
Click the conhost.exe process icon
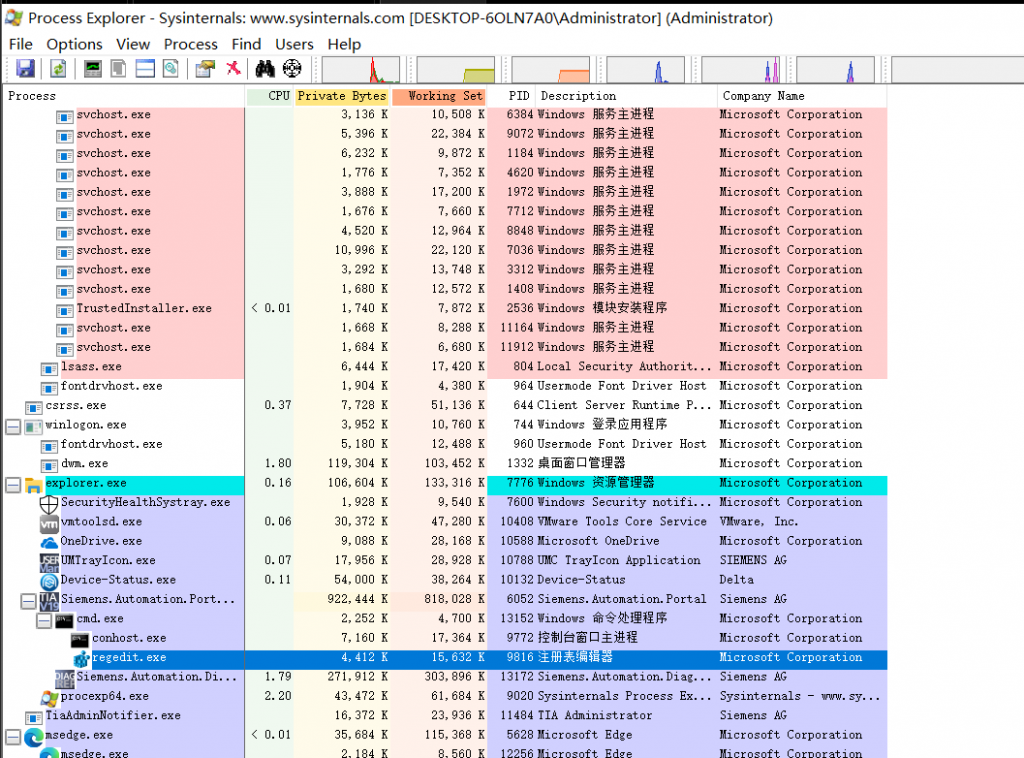point(80,639)
